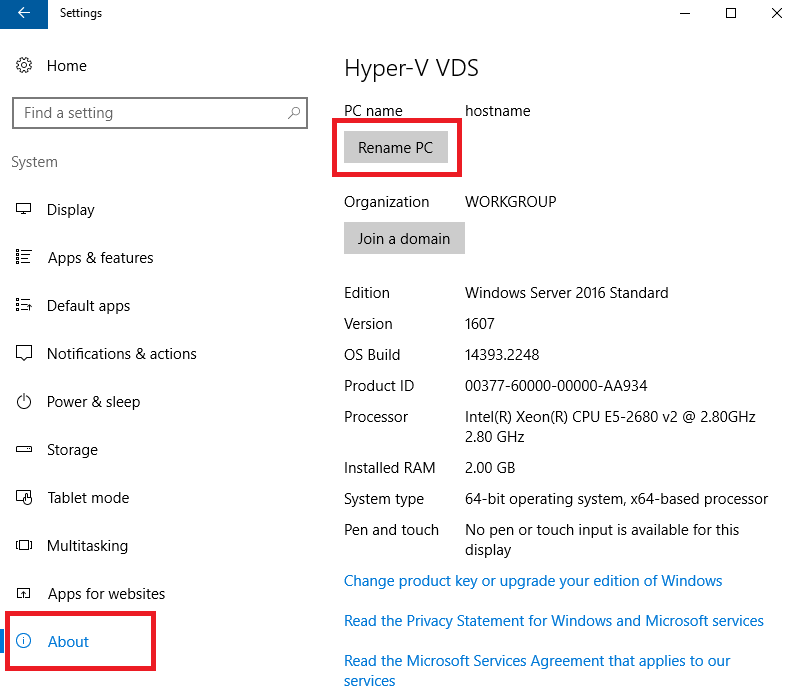799x698 pixels.
Task: Click the About info icon
Action: (x=23, y=641)
